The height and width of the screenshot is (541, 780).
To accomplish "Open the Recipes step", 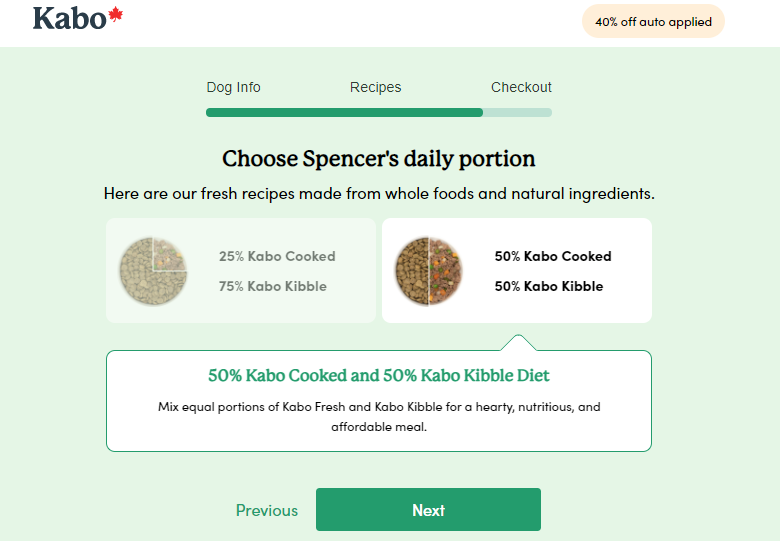I will coord(375,87).
